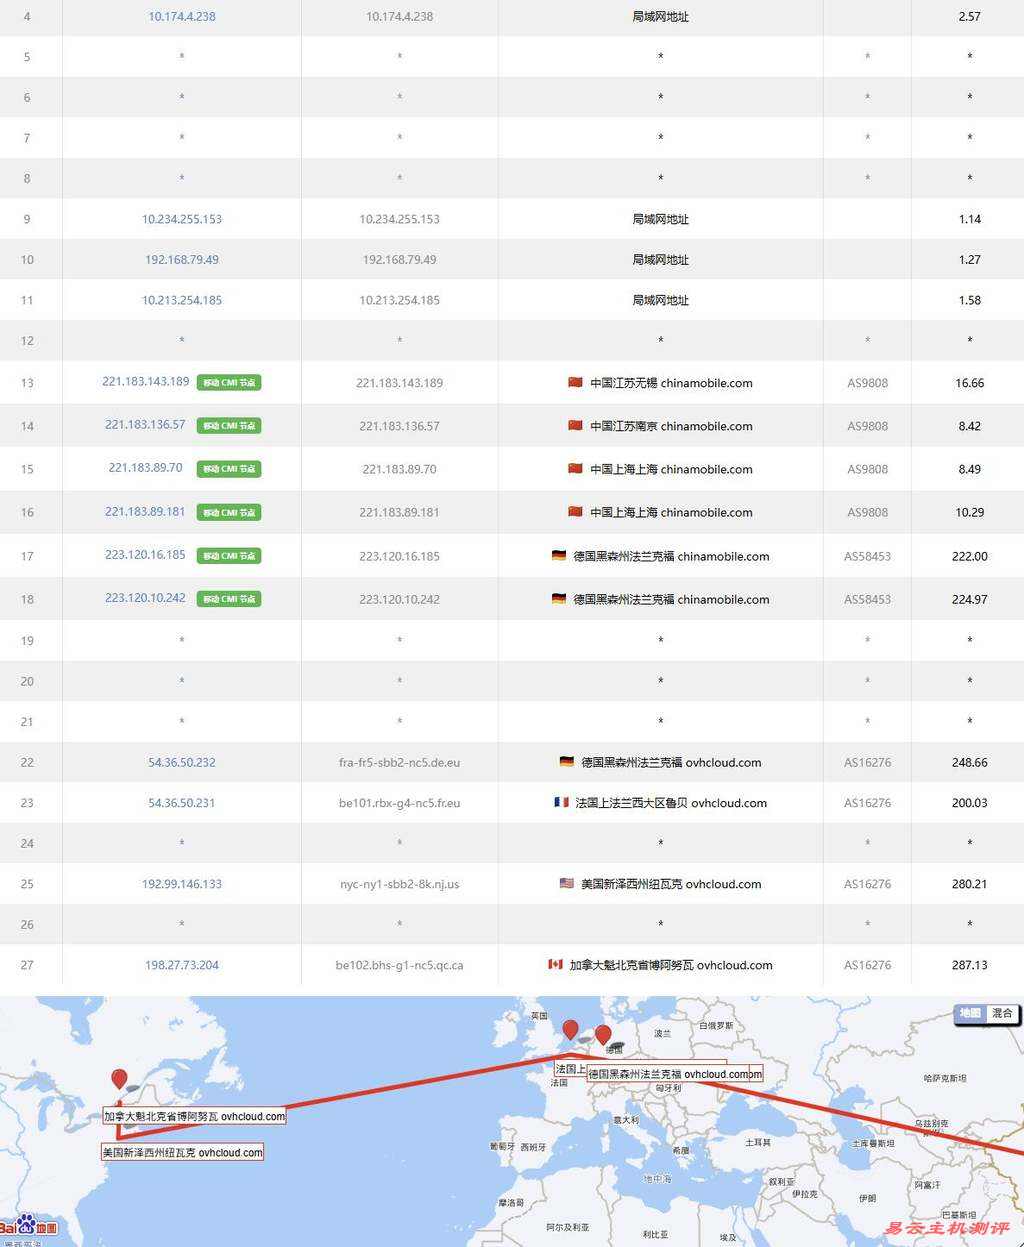
Task: Open the 221.183.143.189 IP link
Action: [146, 381]
